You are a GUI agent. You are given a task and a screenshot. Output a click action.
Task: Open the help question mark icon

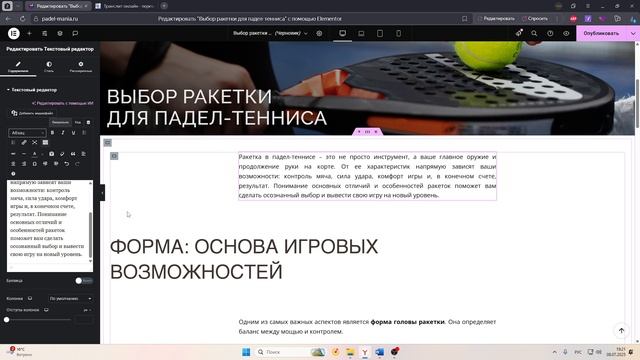550,33
